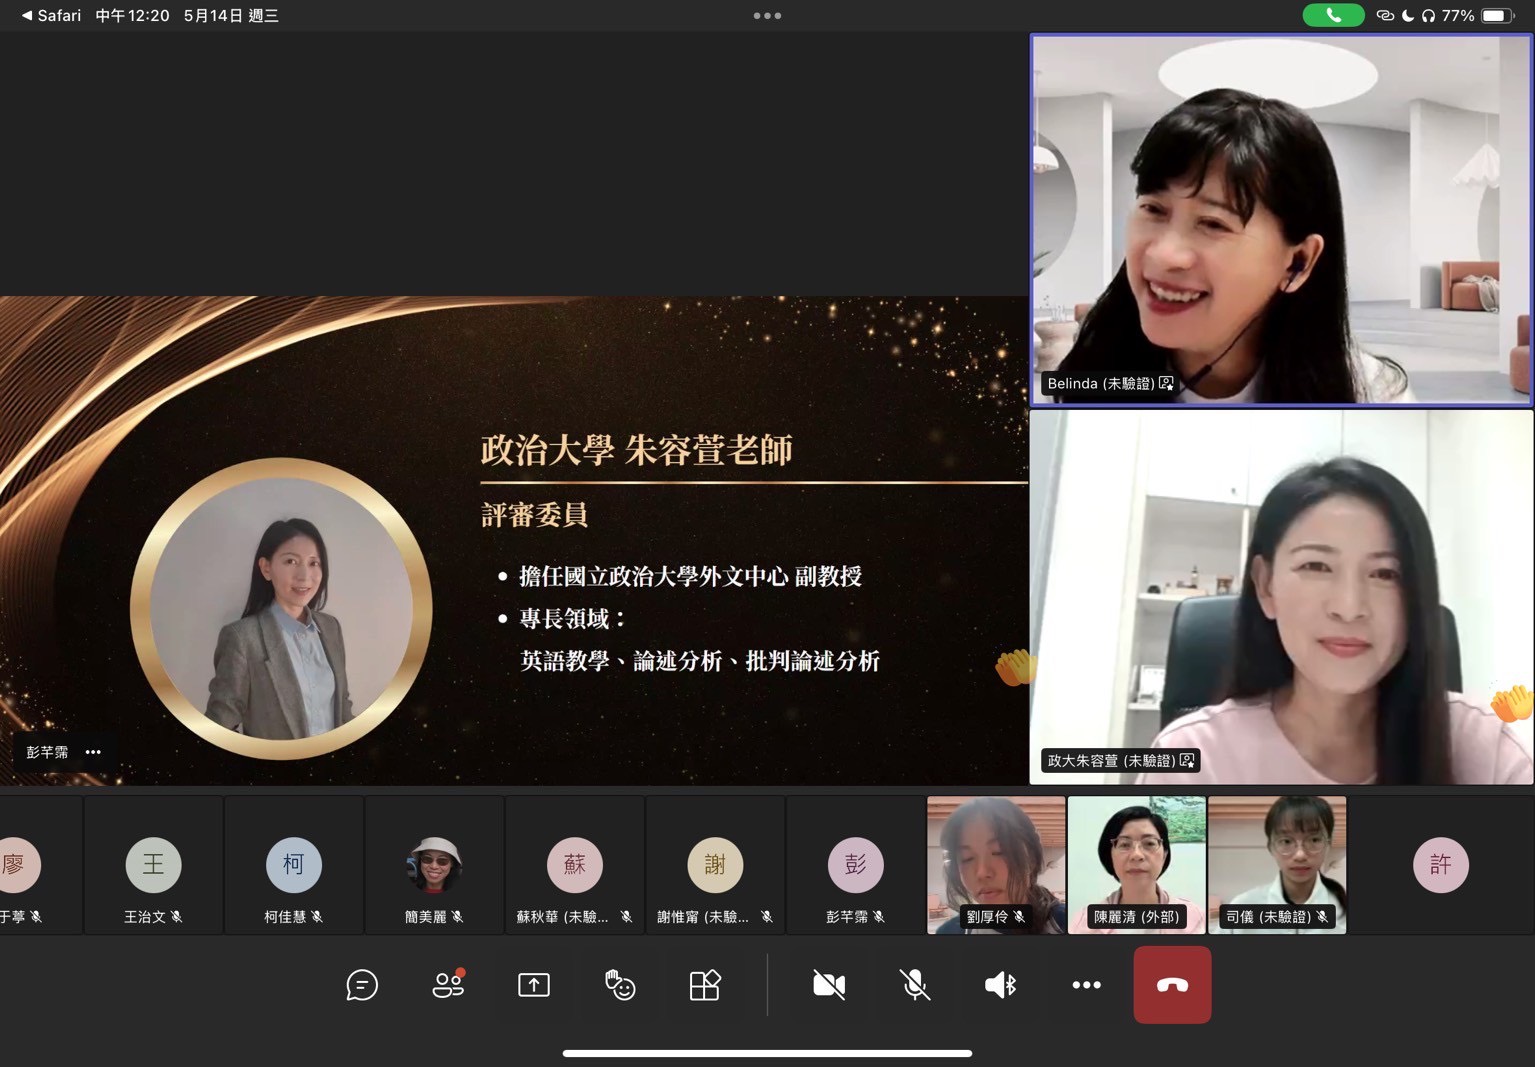Tap 柯佳慧 participant avatar
This screenshot has height=1067, width=1535.
pos(293,864)
